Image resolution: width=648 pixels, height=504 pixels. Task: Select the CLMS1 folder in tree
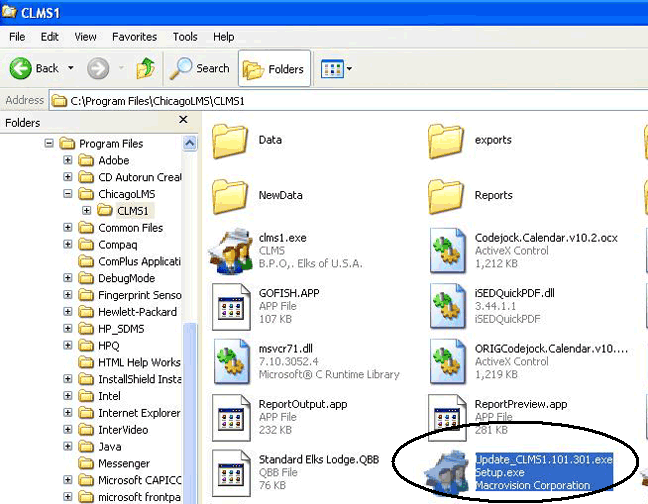(x=135, y=211)
